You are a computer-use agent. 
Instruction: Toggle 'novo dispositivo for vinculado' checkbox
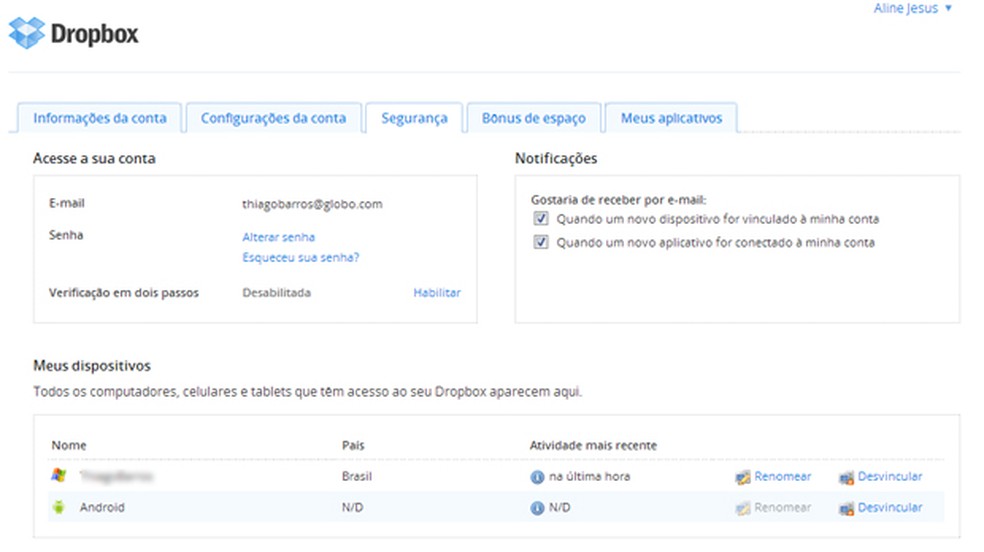(x=541, y=218)
